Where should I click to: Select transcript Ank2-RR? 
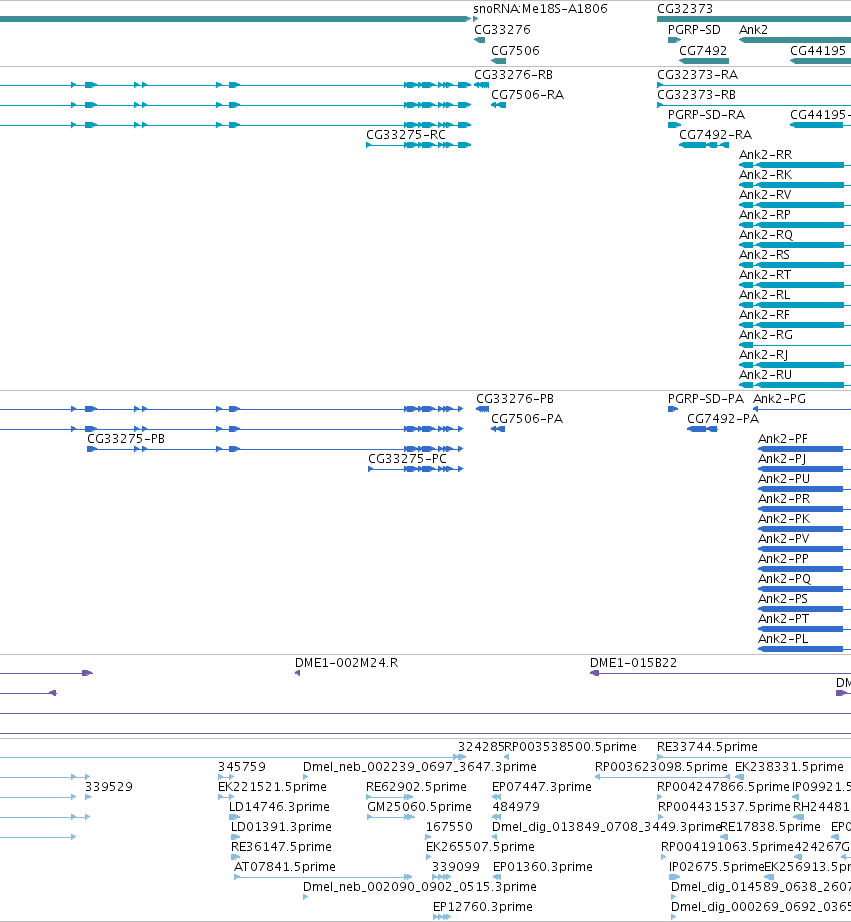(x=766, y=155)
